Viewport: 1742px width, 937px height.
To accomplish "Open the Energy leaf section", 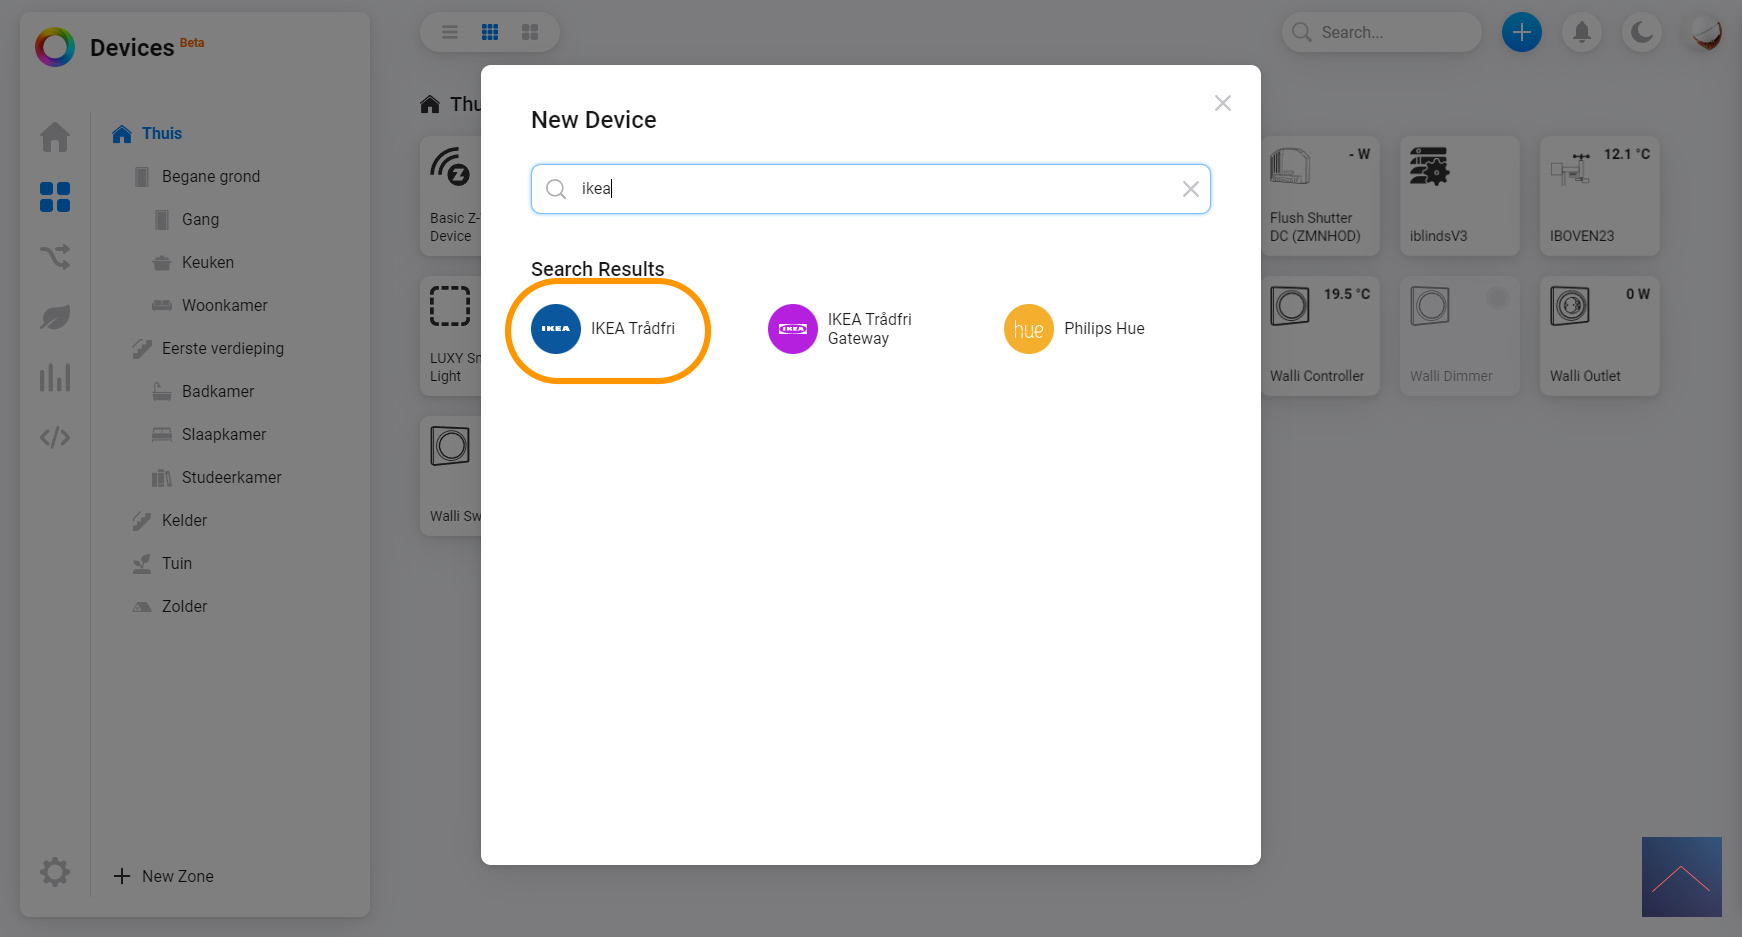I will coord(55,317).
